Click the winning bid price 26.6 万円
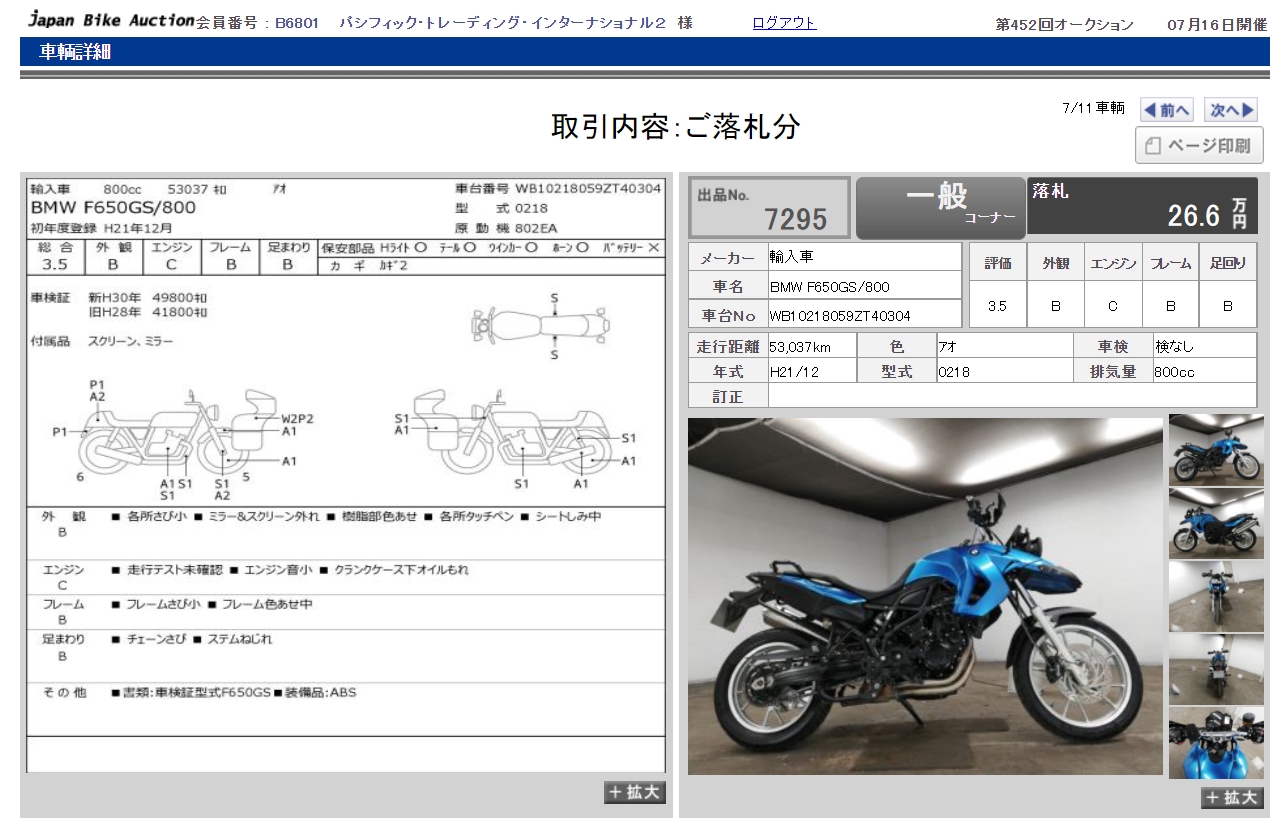 [x=1207, y=214]
